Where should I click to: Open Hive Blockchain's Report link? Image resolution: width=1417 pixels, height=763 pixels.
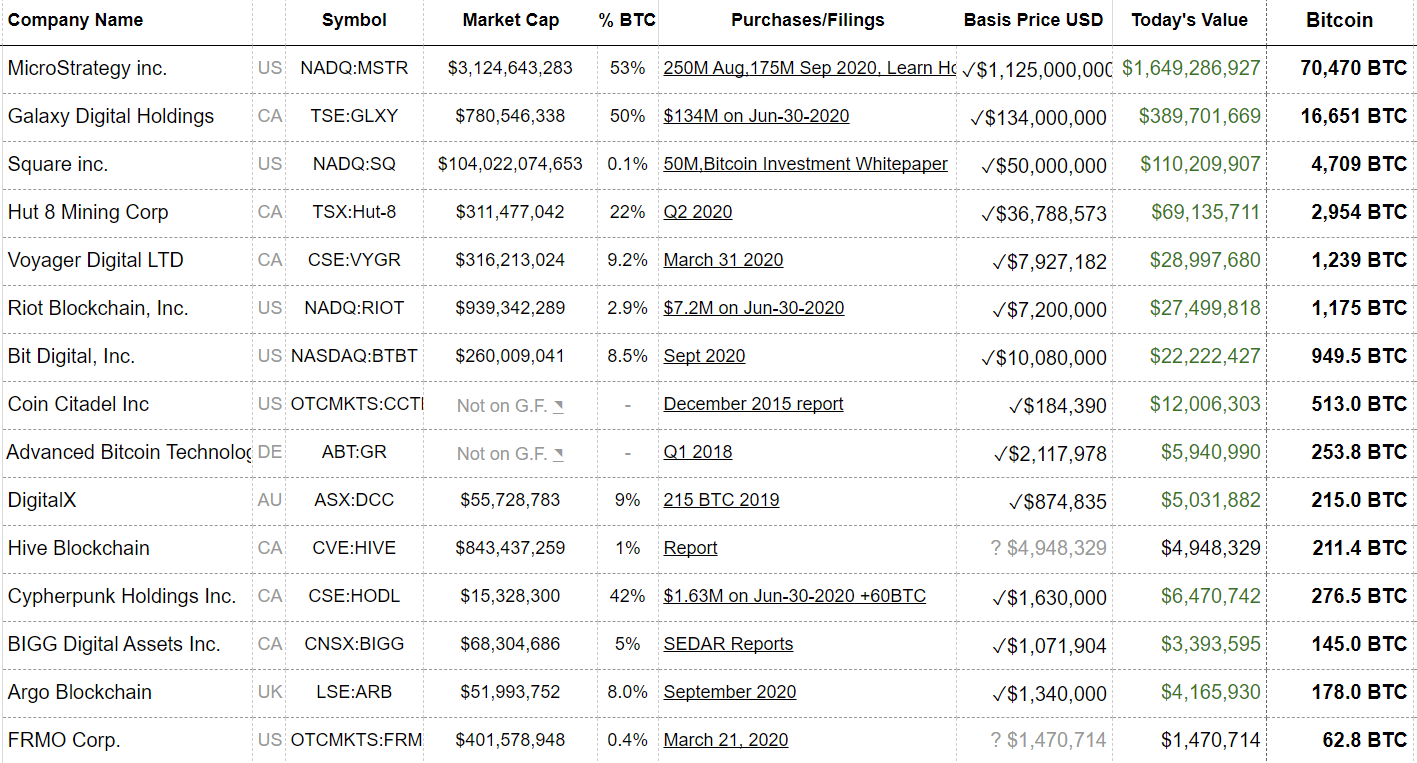690,548
